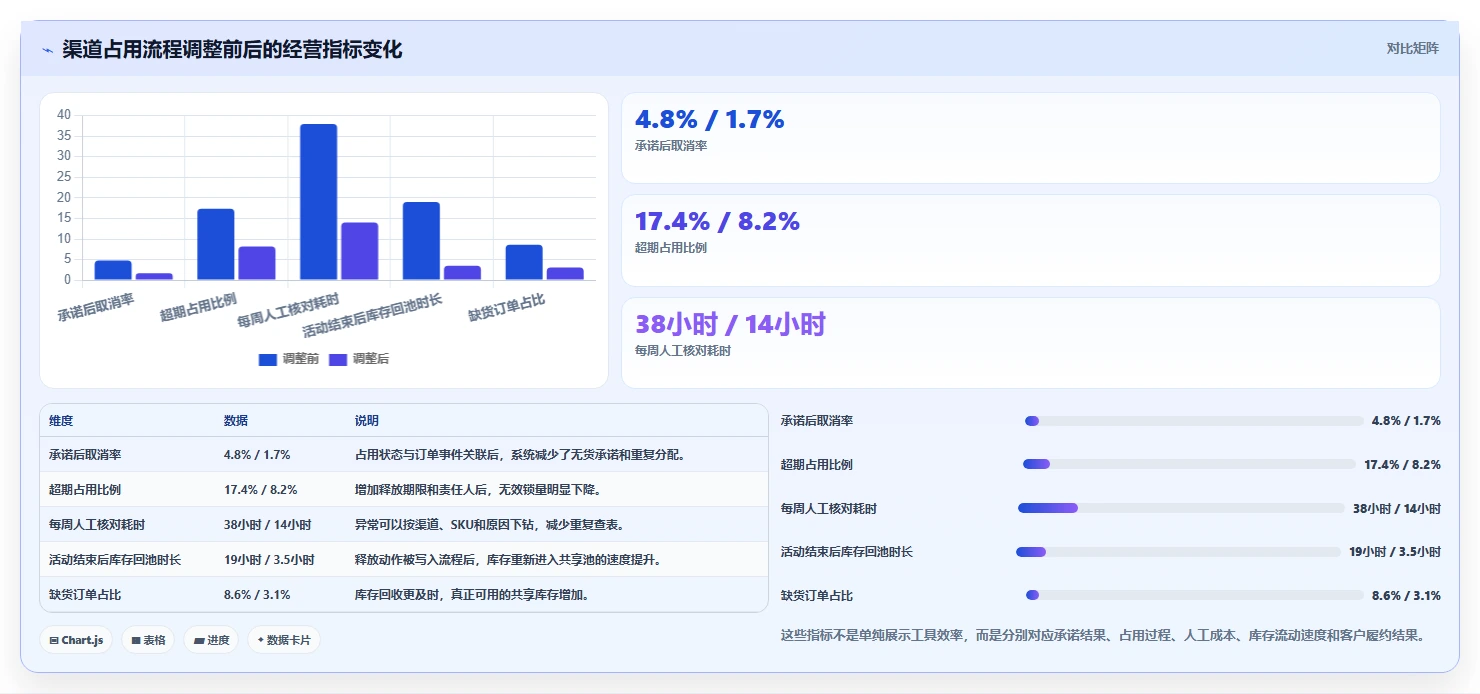Click the 表格 tag
Viewport: 1480px width, 694px height.
coord(148,640)
